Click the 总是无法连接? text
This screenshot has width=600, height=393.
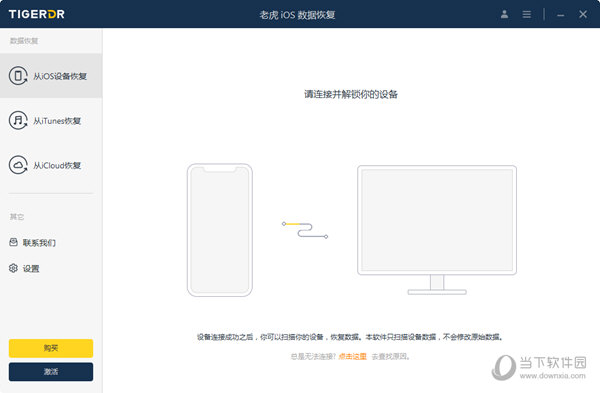[x=313, y=357]
